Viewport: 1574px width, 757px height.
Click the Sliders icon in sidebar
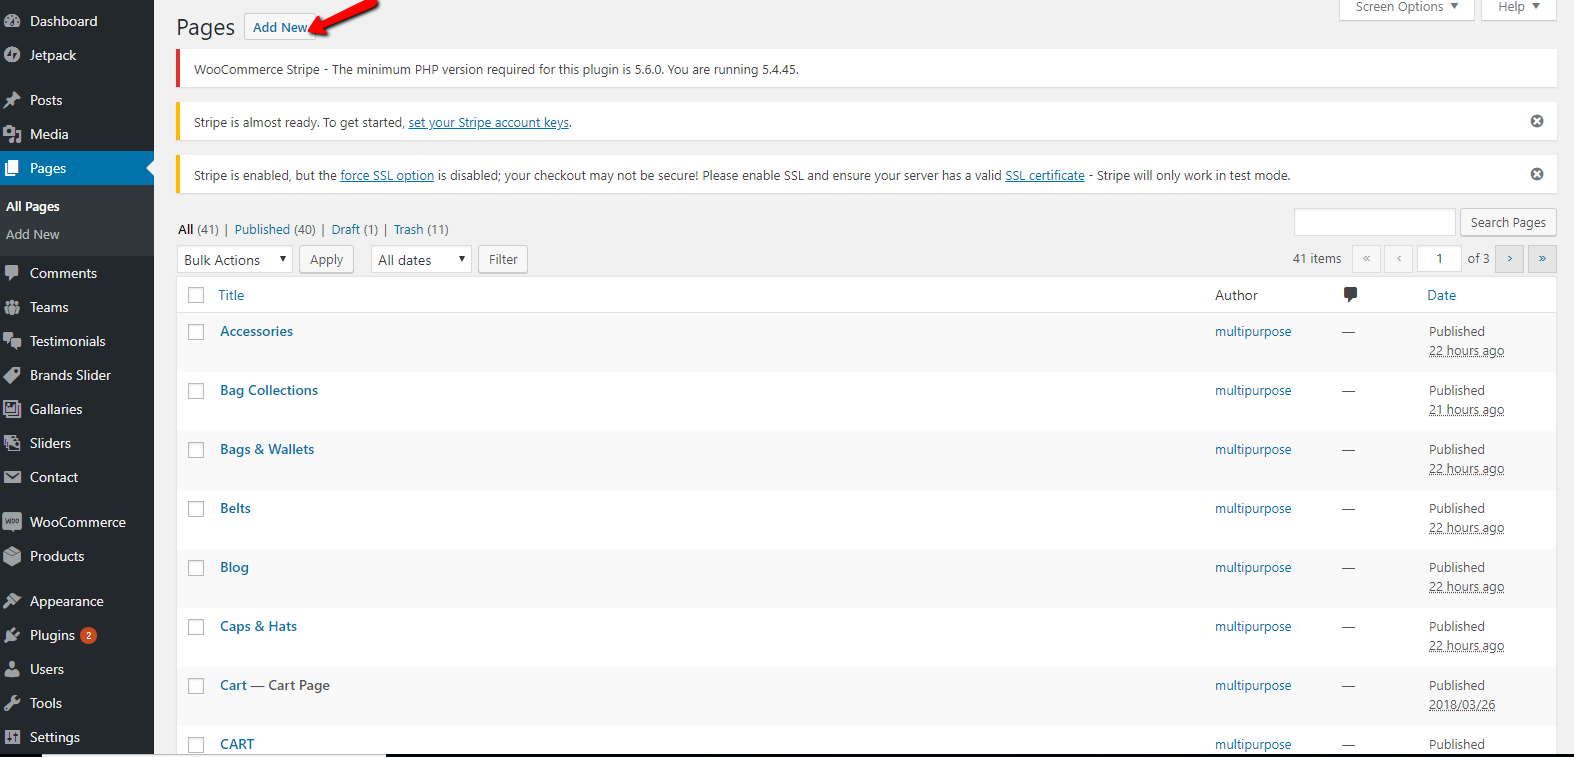pyautogui.click(x=12, y=443)
